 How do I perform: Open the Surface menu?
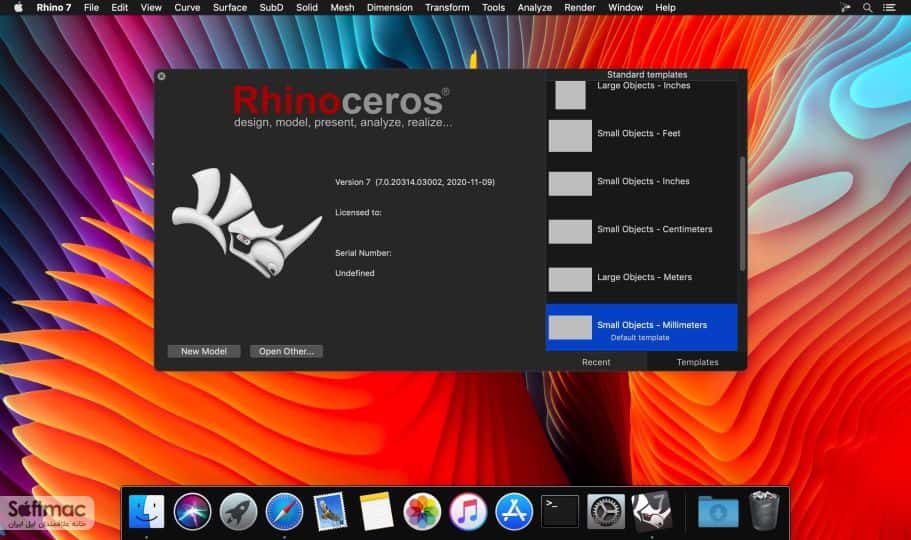click(229, 8)
